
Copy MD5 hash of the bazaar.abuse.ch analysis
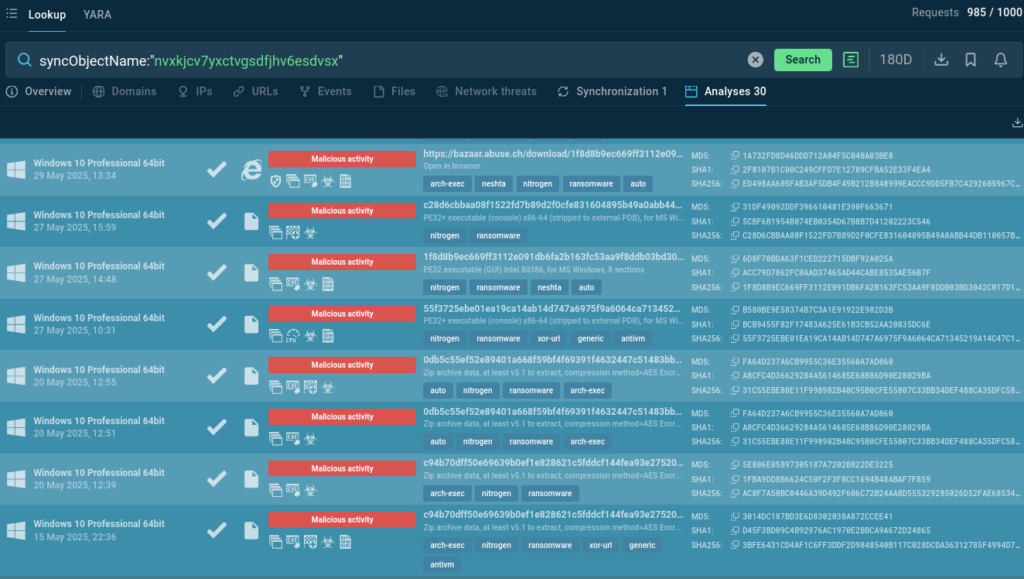[x=735, y=155]
